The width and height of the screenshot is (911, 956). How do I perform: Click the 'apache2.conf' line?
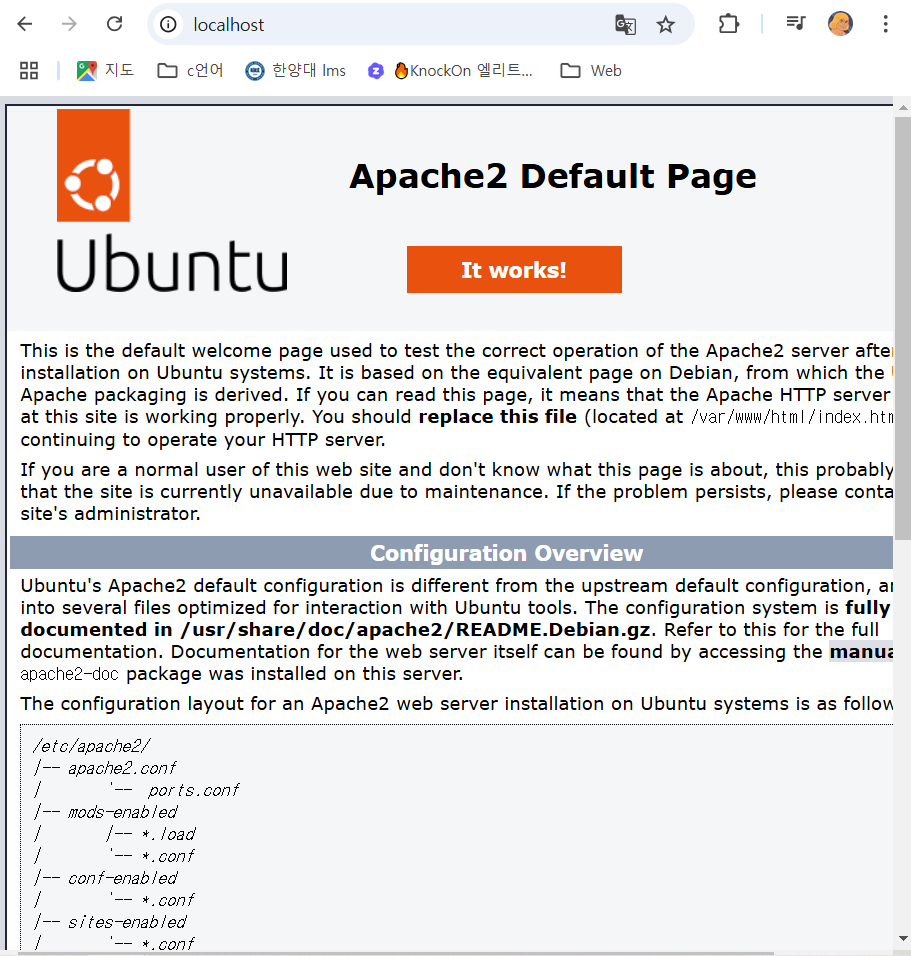point(122,768)
